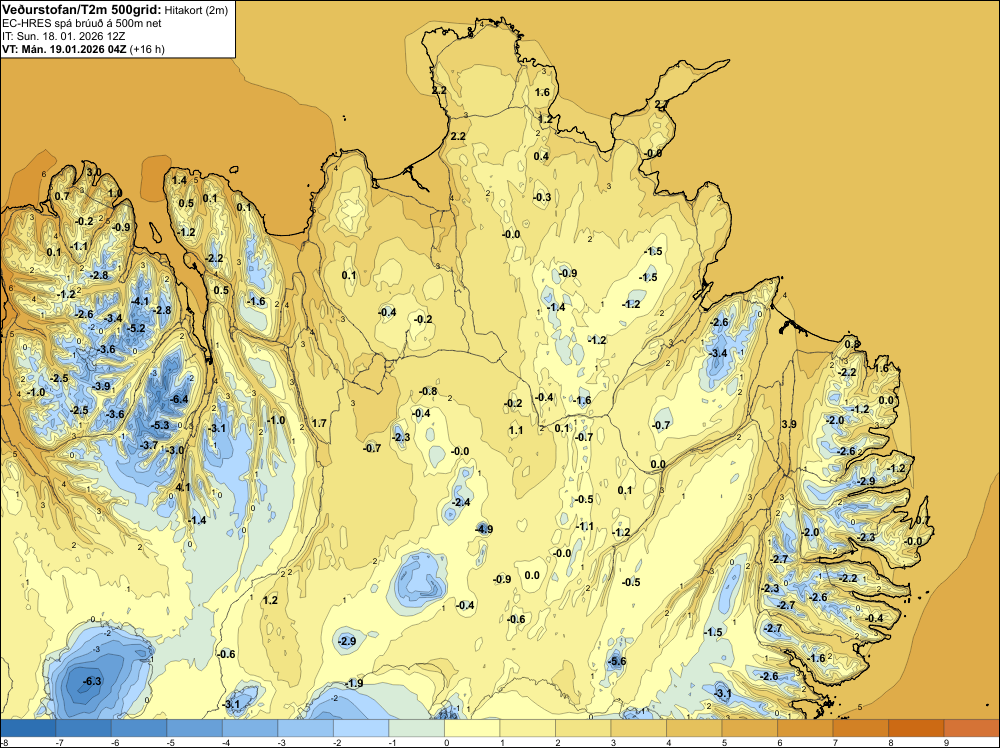This screenshot has height=748, width=1000.
Task: Click the "-3.9" temperature value on the map
Action: point(101,386)
